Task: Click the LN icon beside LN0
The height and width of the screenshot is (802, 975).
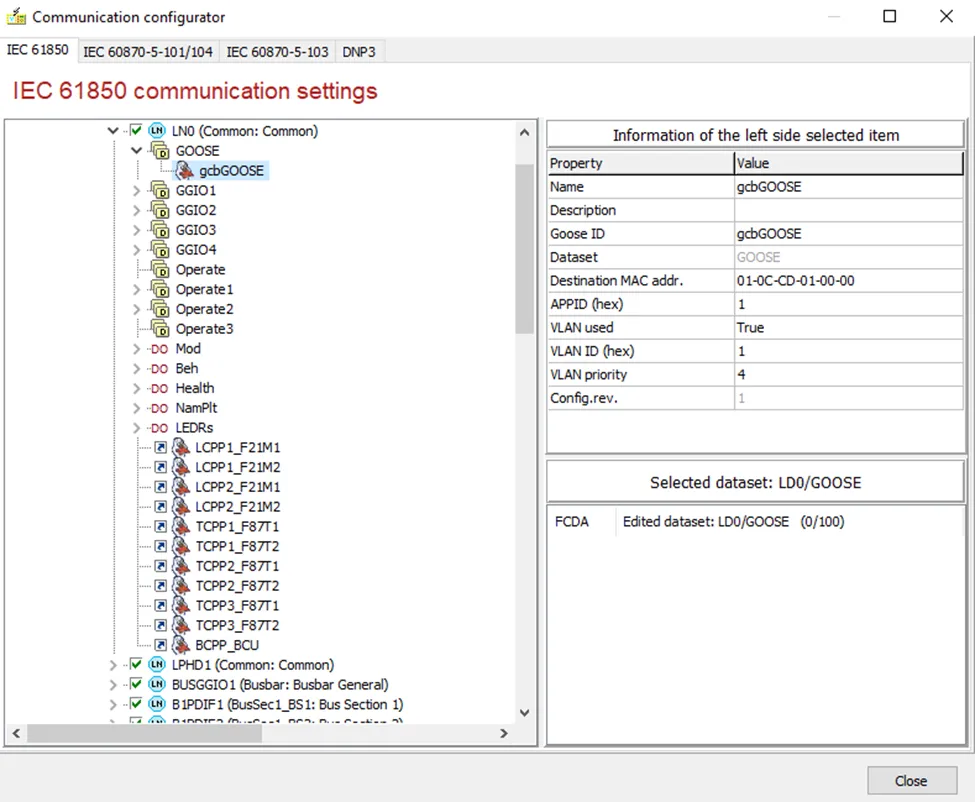Action: (x=157, y=131)
